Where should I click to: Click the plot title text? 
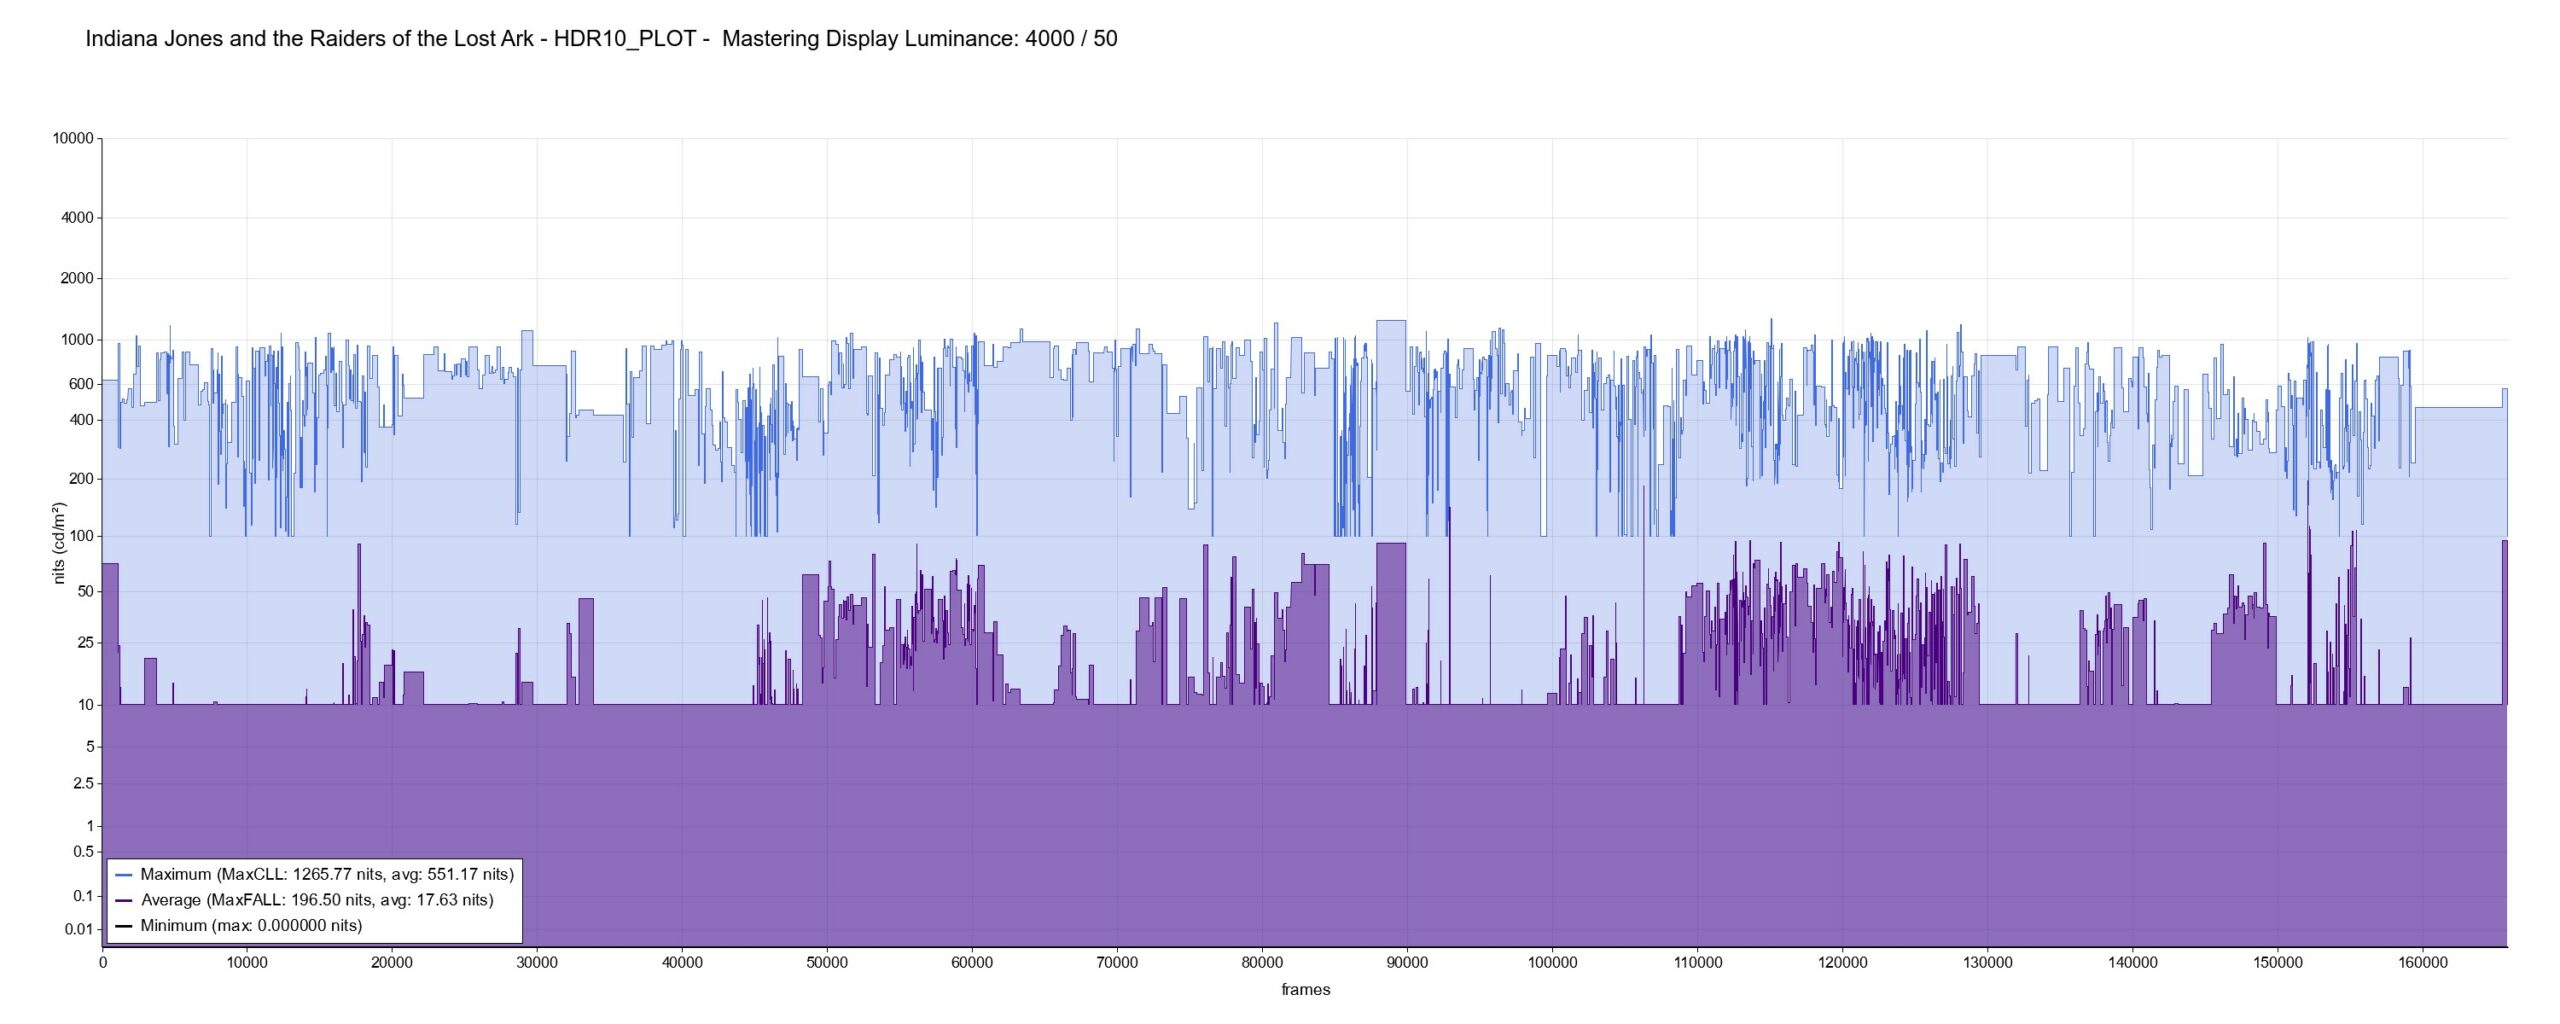(x=601, y=39)
